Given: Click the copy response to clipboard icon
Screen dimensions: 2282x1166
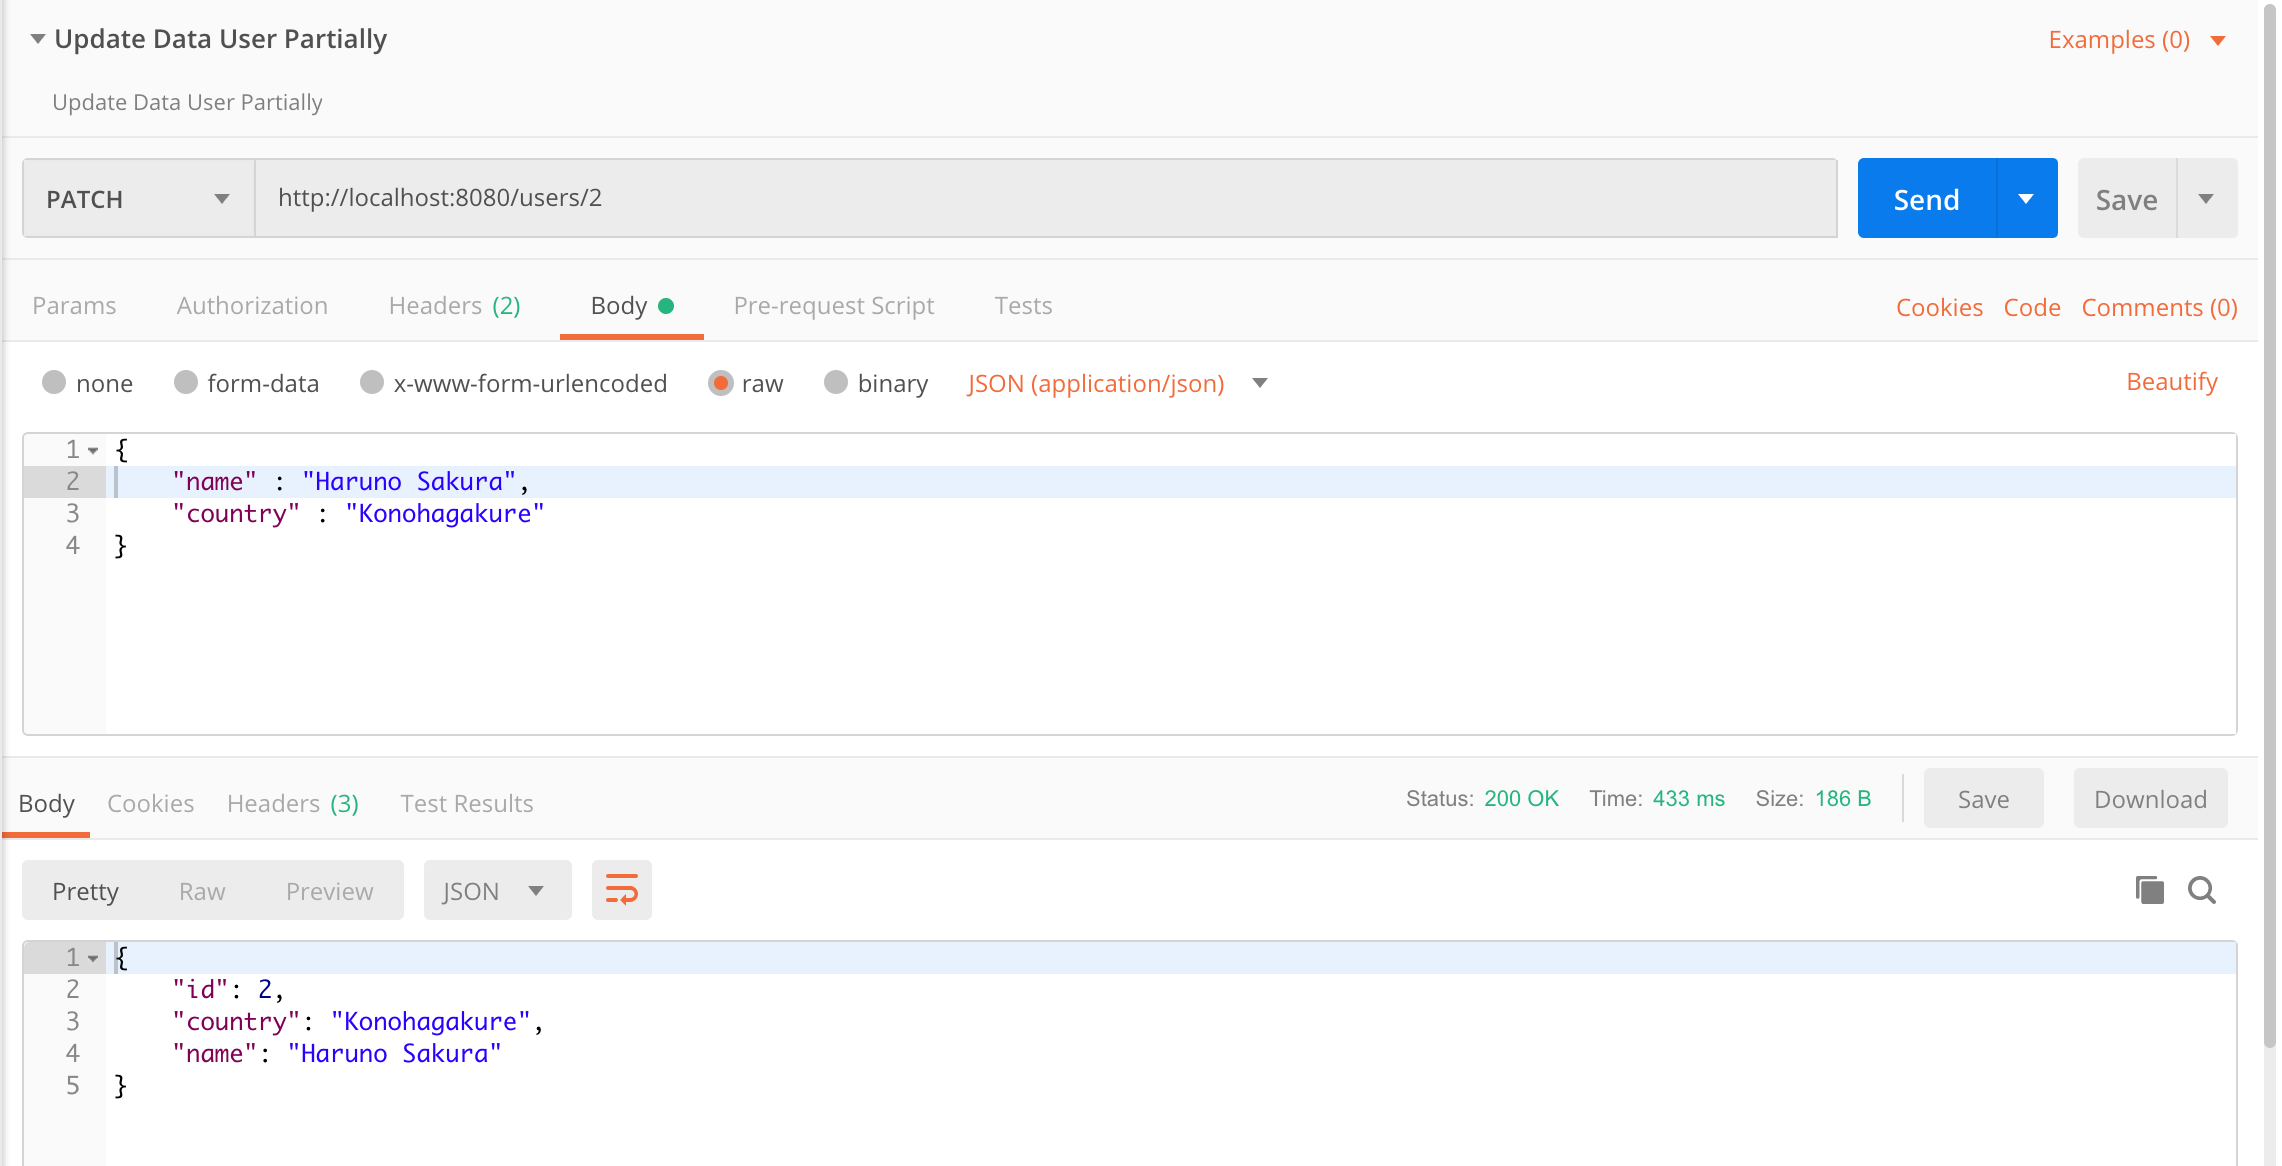Looking at the screenshot, I should pos(2149,890).
